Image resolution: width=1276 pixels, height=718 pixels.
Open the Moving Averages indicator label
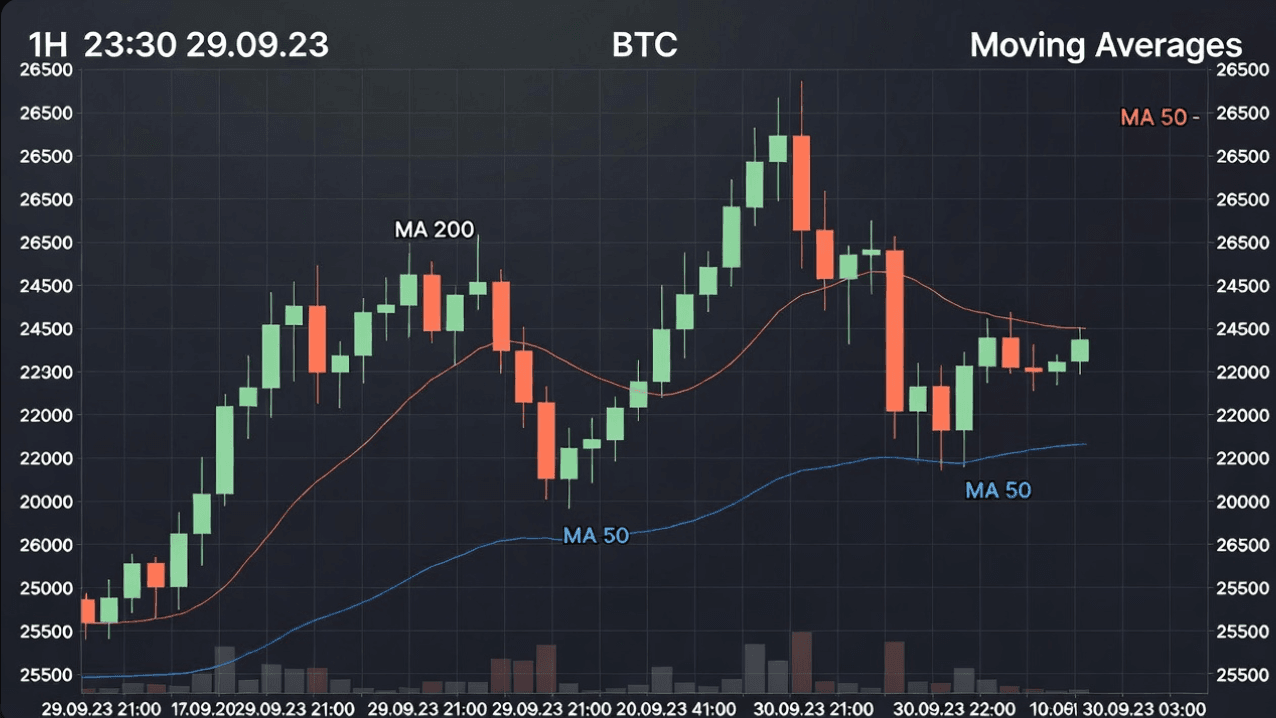[x=1105, y=45]
